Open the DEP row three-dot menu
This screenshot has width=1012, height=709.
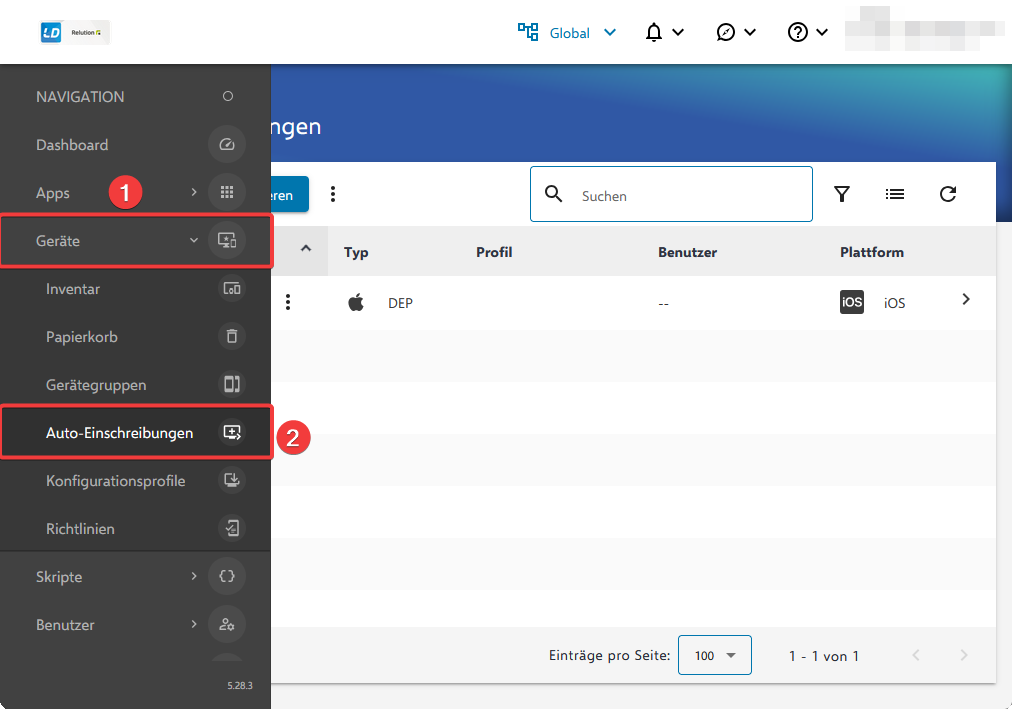pos(288,302)
